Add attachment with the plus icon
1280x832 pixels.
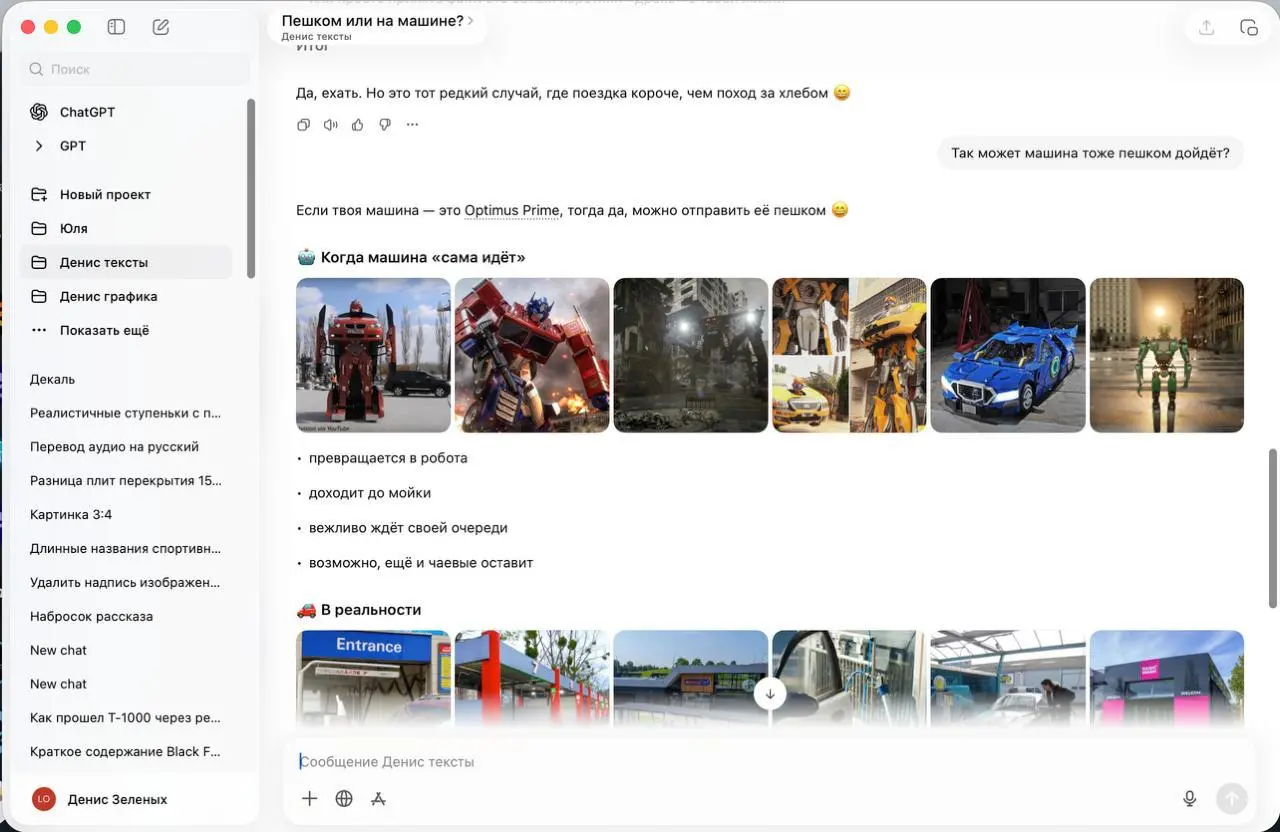click(x=310, y=798)
